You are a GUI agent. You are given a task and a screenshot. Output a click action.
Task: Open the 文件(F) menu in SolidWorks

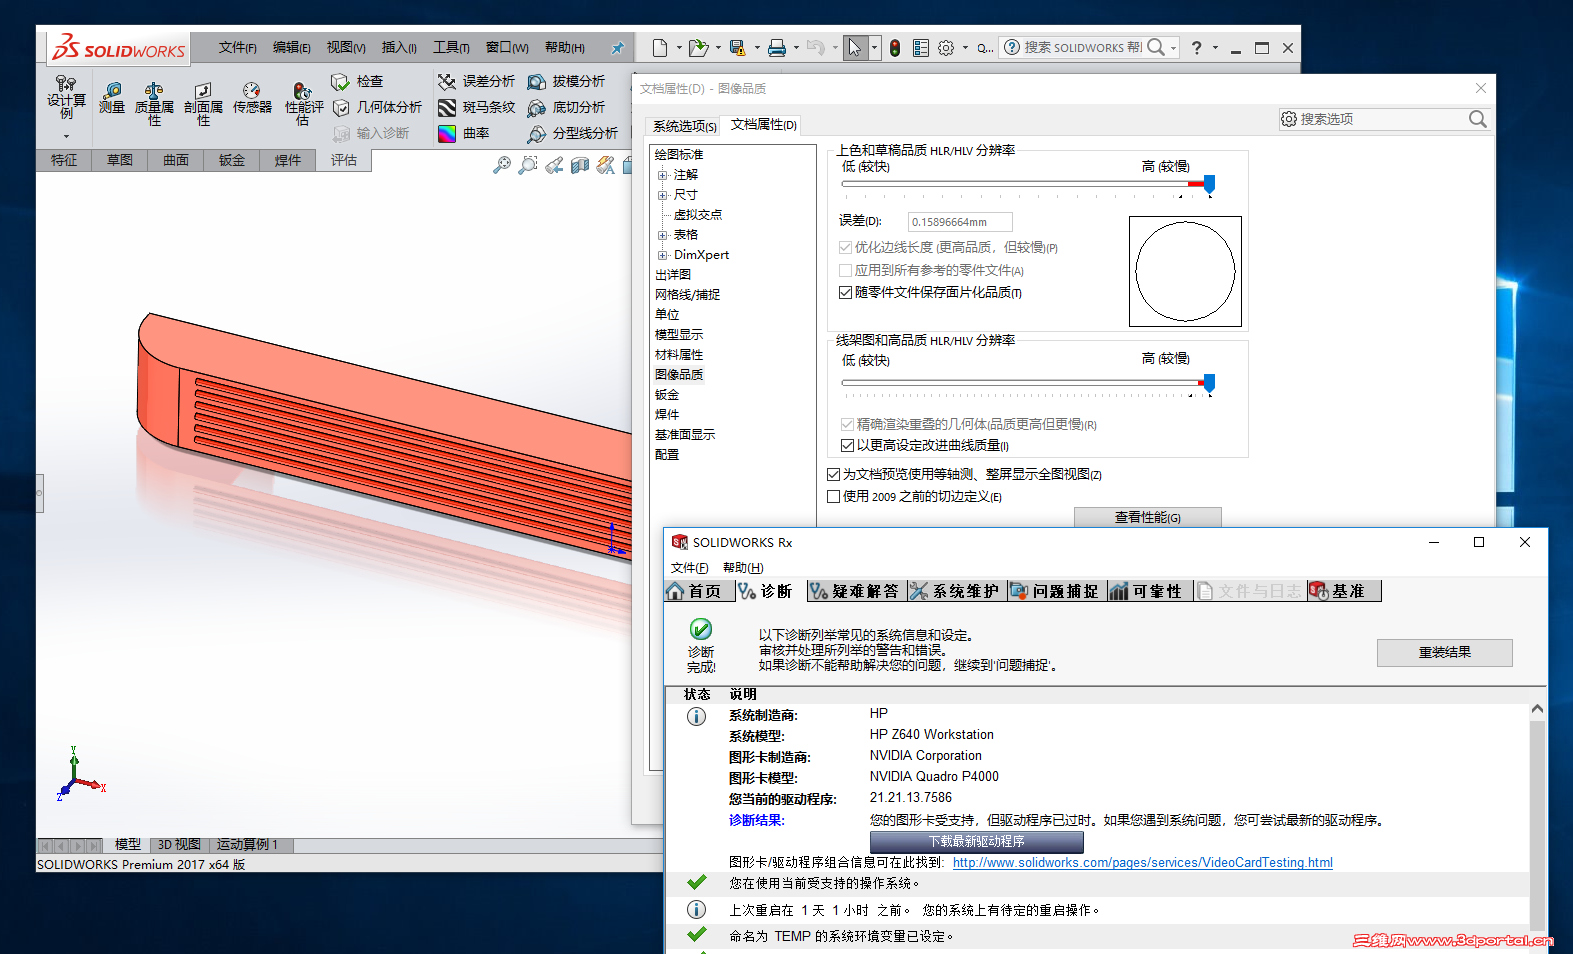(x=238, y=48)
